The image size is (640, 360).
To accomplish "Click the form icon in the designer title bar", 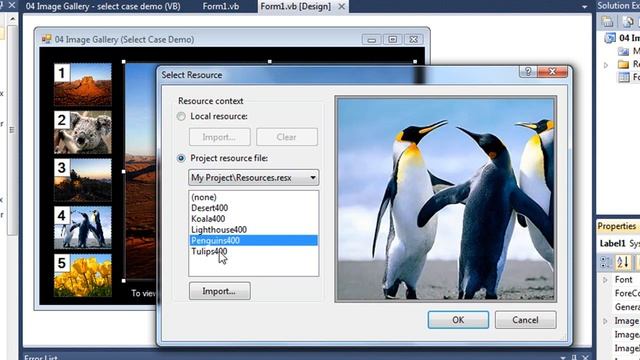I will coord(47,39).
